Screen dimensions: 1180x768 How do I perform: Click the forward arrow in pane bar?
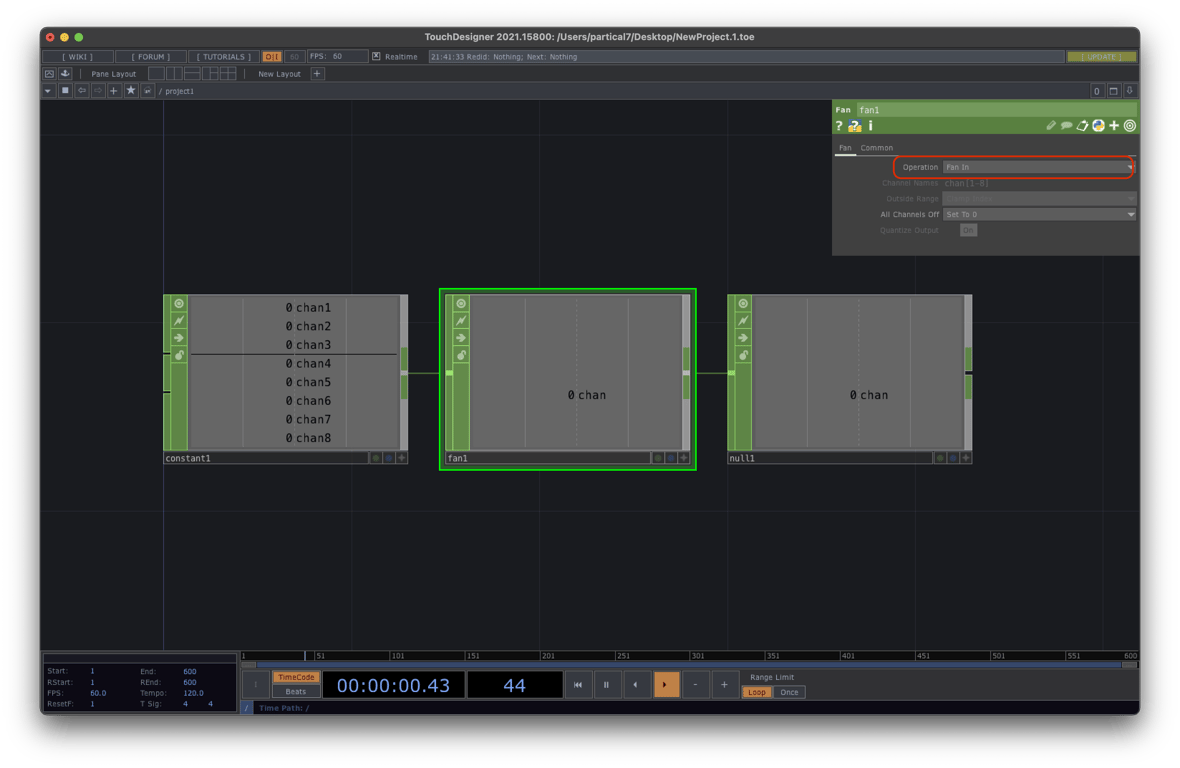click(x=98, y=91)
